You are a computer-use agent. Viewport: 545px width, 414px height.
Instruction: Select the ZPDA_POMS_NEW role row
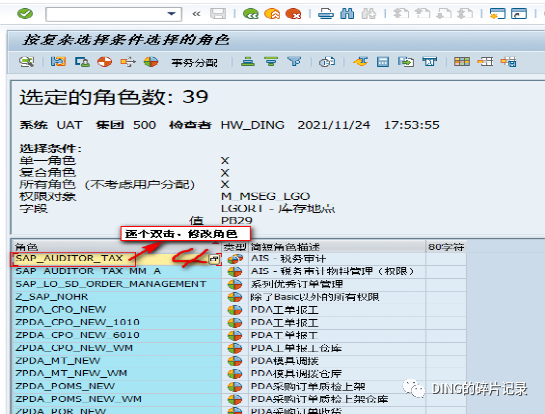click(117, 386)
